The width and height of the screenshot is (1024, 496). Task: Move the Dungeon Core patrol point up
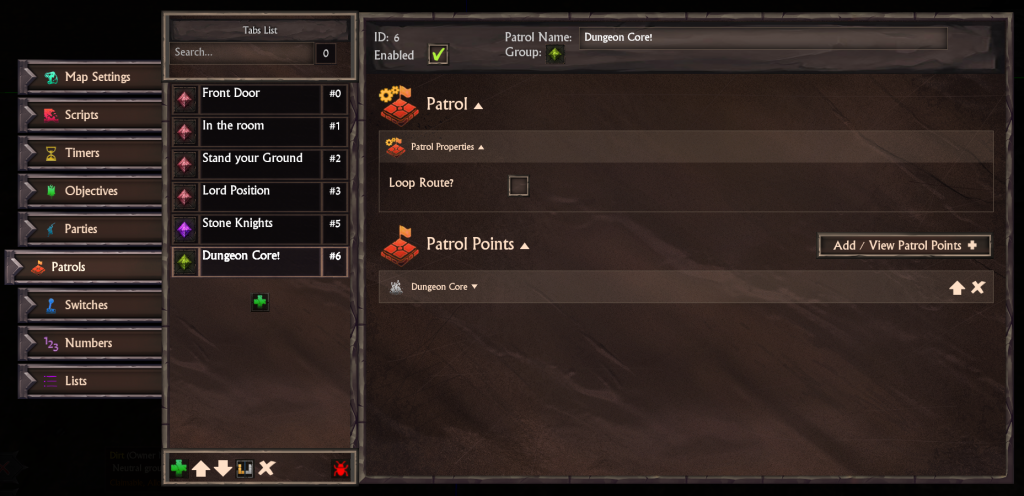coord(957,287)
